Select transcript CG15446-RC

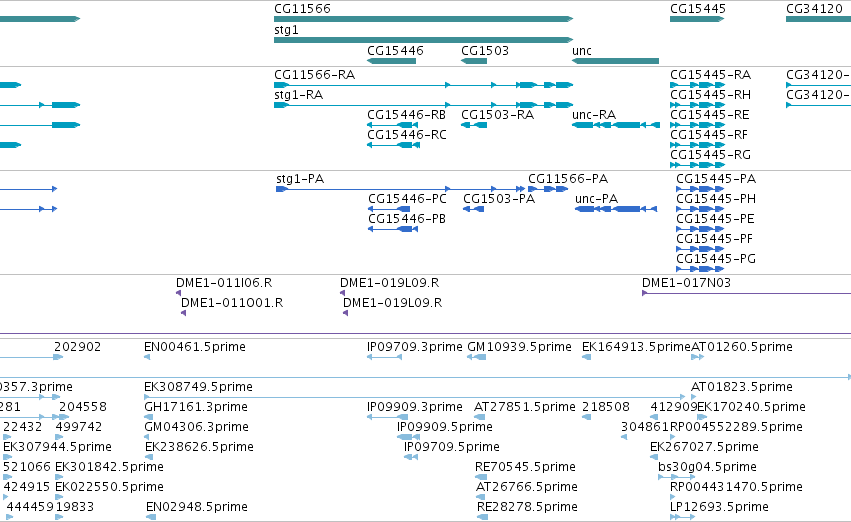pos(407,135)
